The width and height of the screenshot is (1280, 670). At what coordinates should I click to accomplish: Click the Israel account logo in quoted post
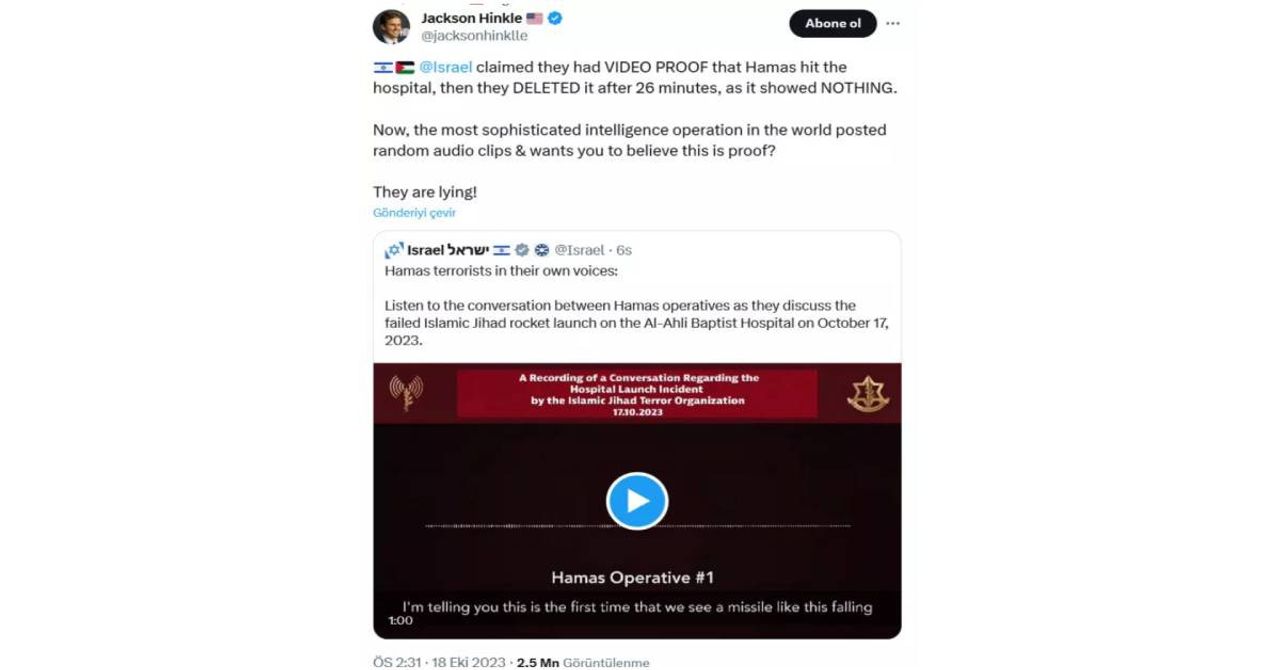point(393,250)
